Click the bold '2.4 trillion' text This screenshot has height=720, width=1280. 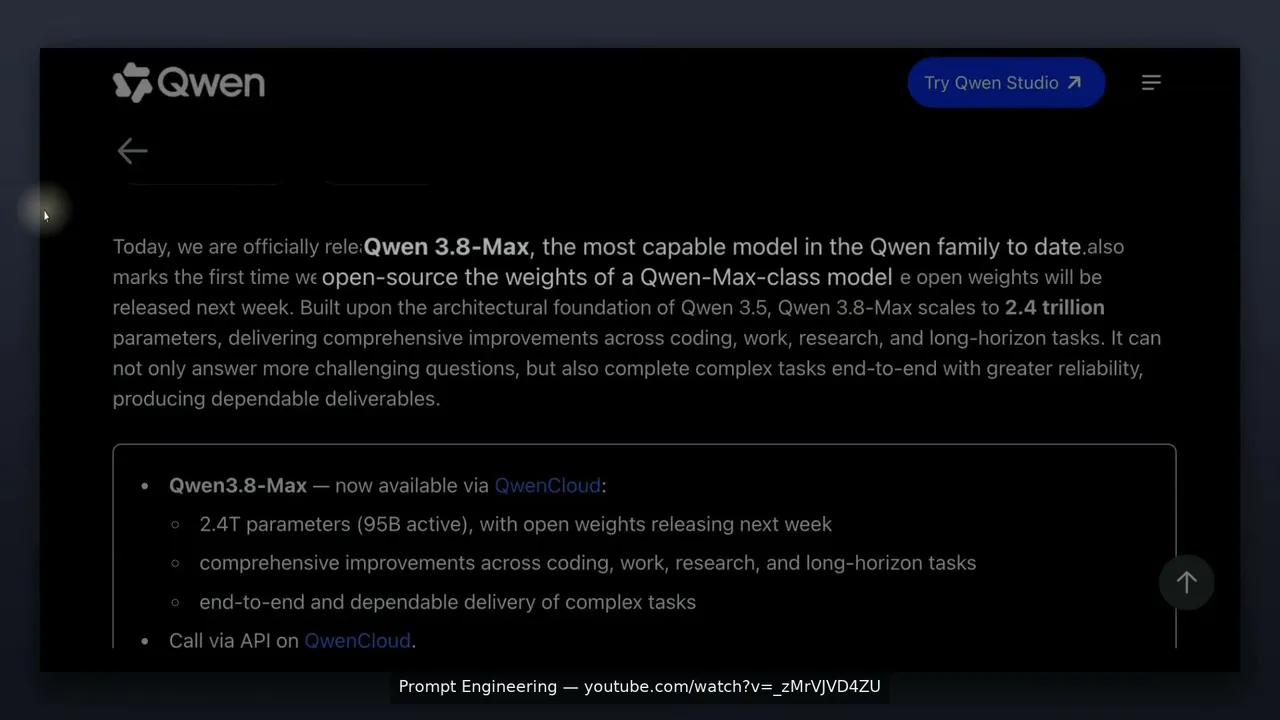click(x=1054, y=307)
